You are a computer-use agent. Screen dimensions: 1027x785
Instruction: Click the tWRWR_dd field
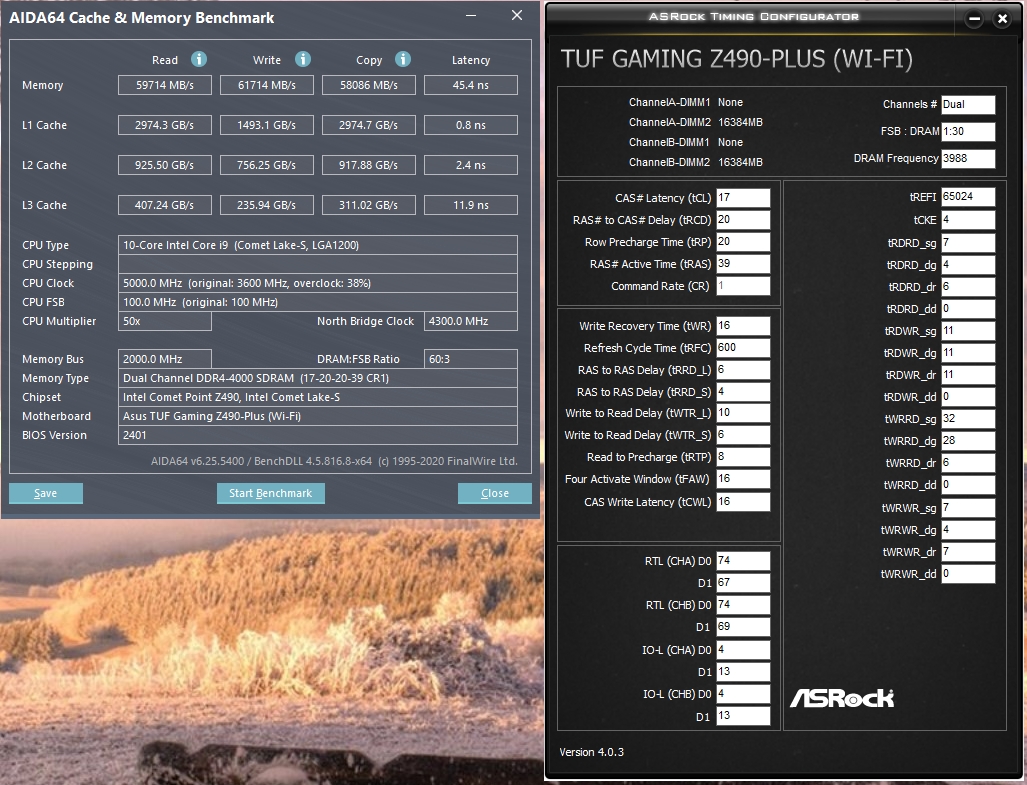tap(968, 574)
